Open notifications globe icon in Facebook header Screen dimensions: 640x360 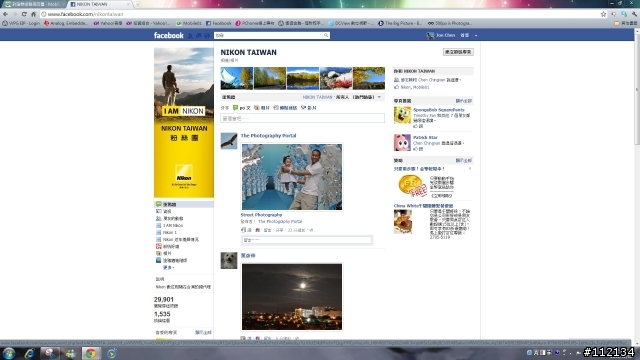[207, 36]
